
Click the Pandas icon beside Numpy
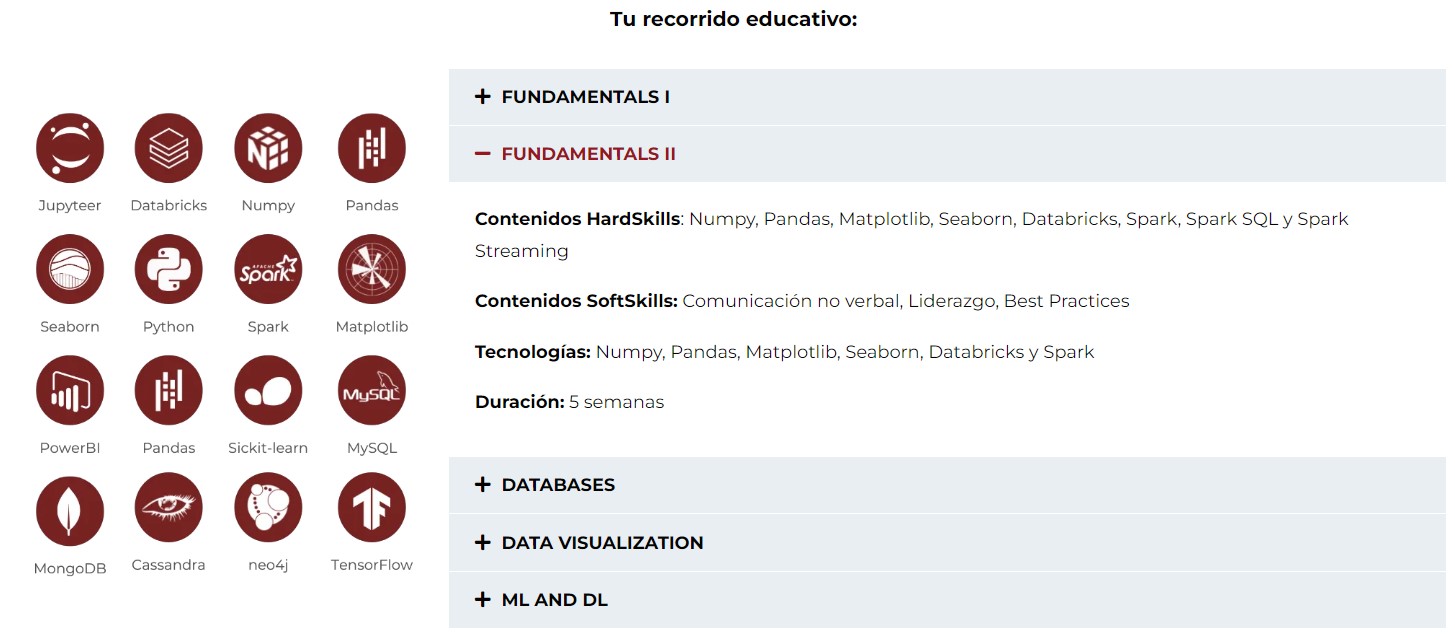click(x=372, y=148)
